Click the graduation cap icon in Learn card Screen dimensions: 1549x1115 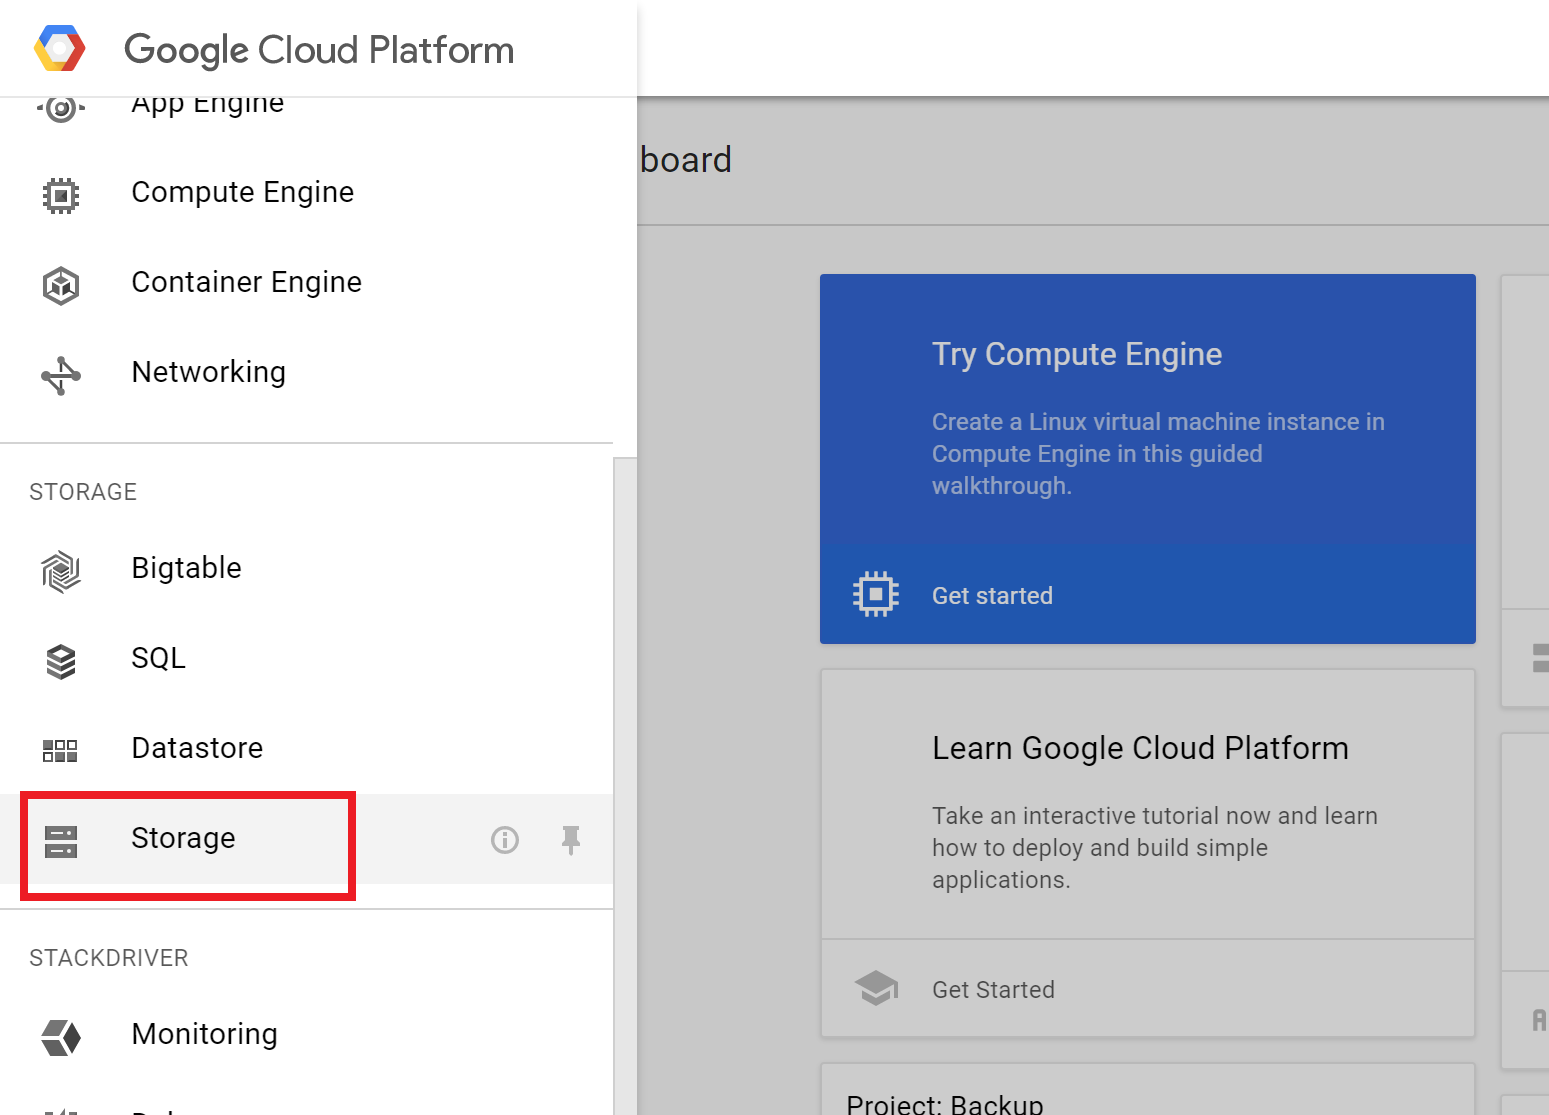[876, 988]
